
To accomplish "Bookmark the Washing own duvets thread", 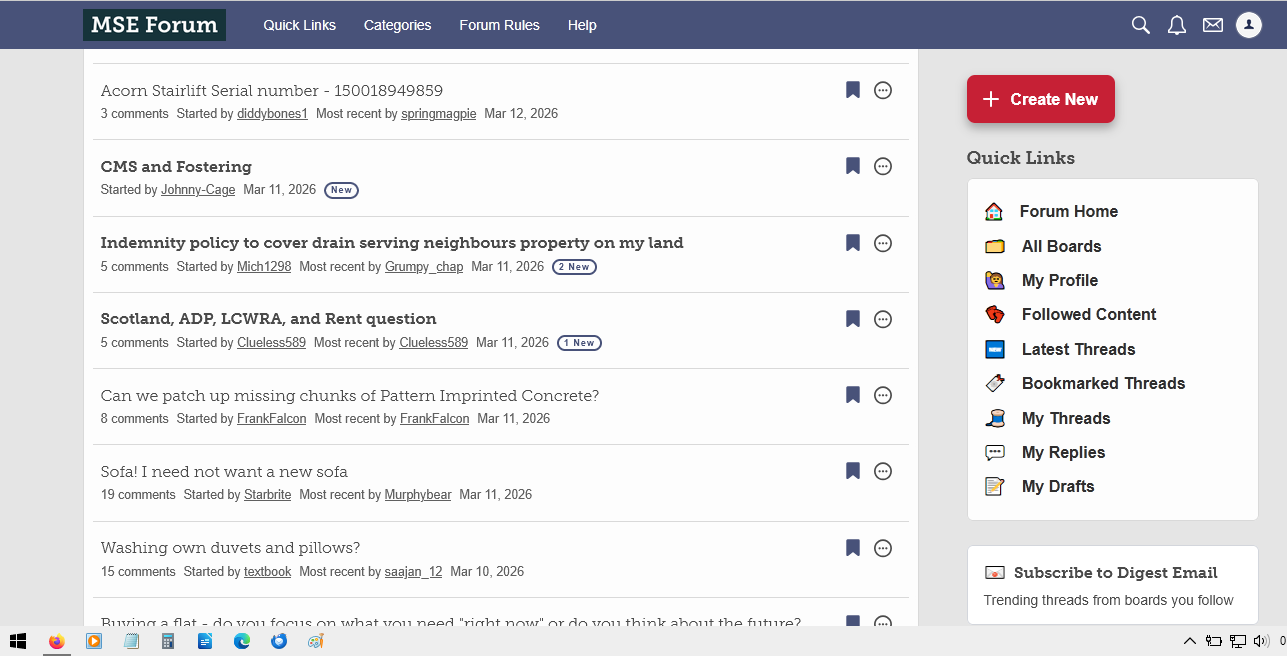I will click(853, 548).
